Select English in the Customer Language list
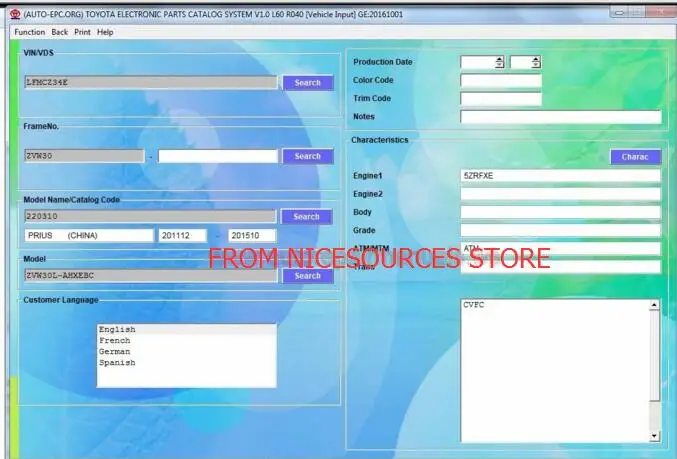The height and width of the screenshot is (459, 677). 187,329
